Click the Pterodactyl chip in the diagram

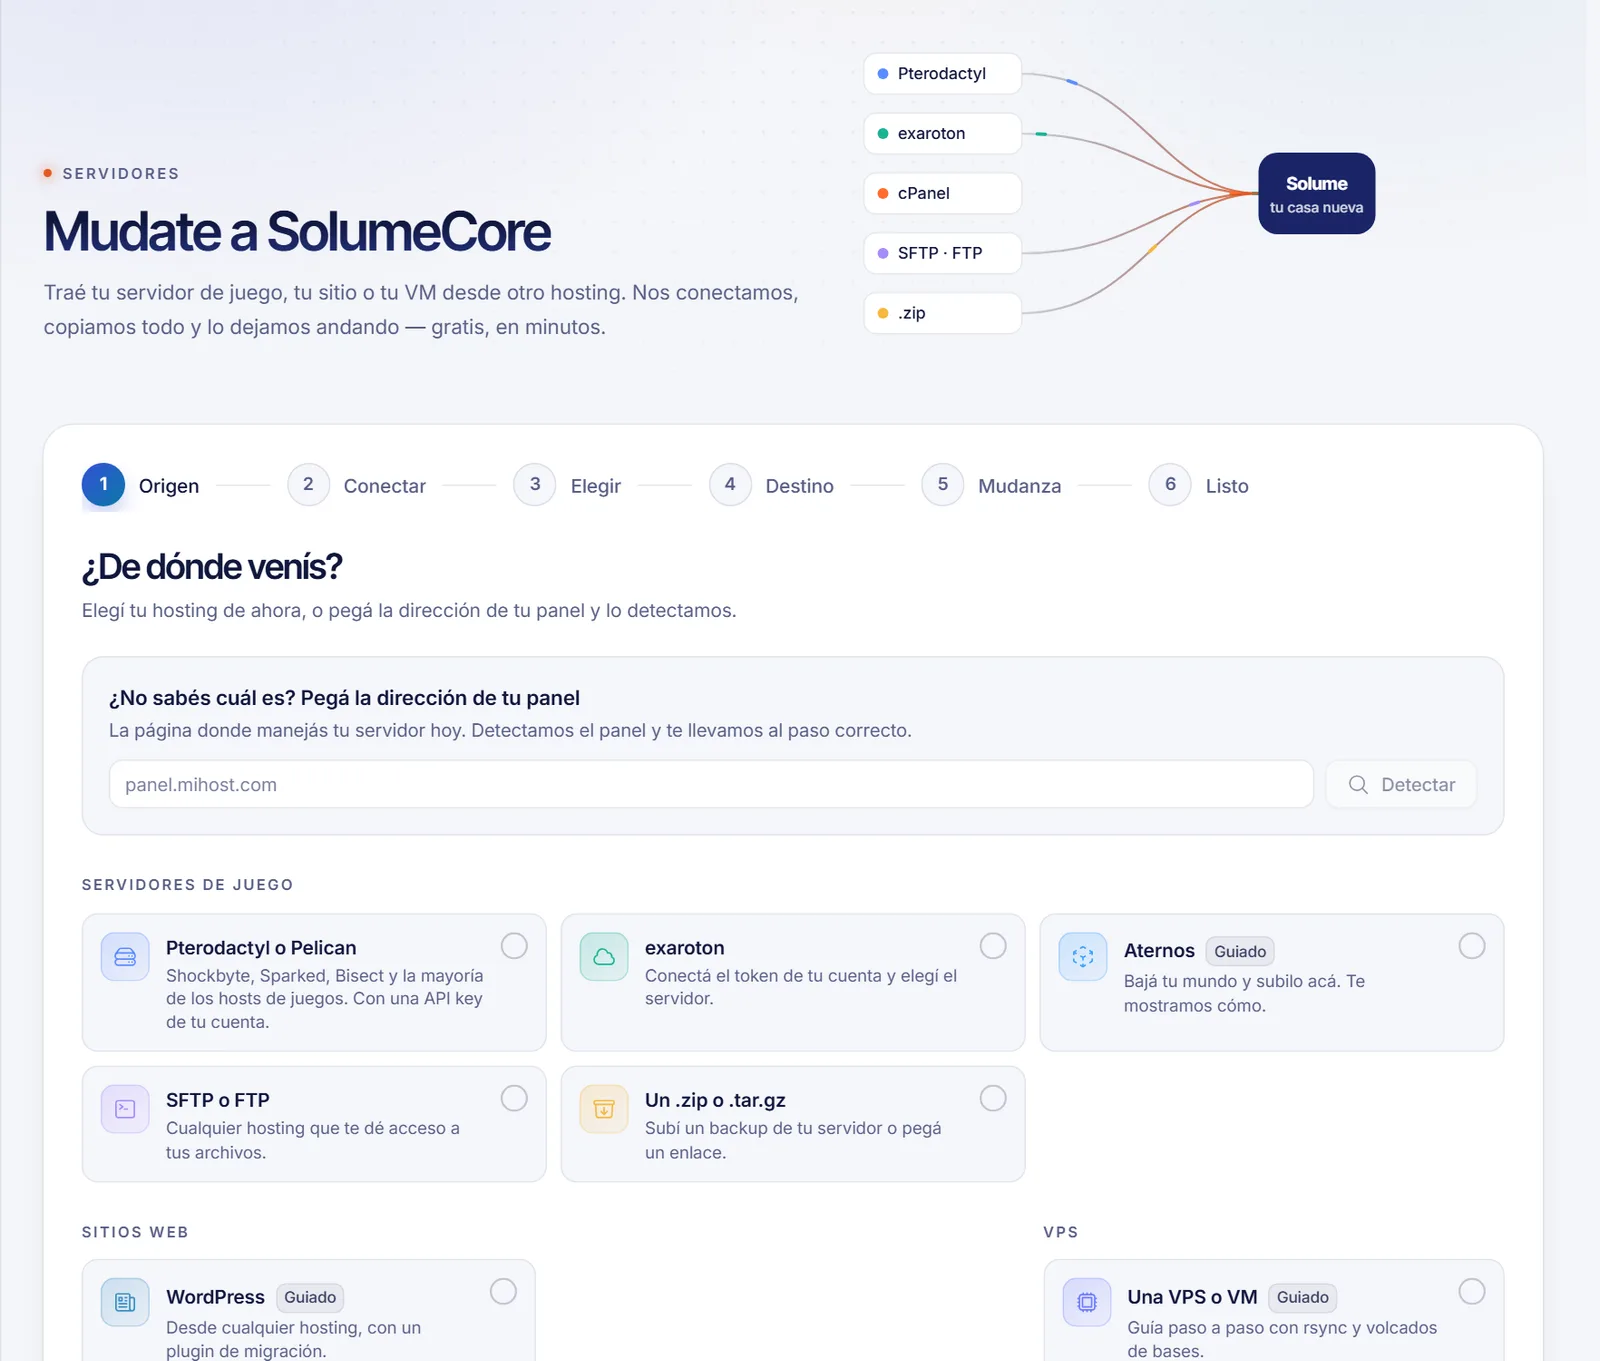[942, 74]
